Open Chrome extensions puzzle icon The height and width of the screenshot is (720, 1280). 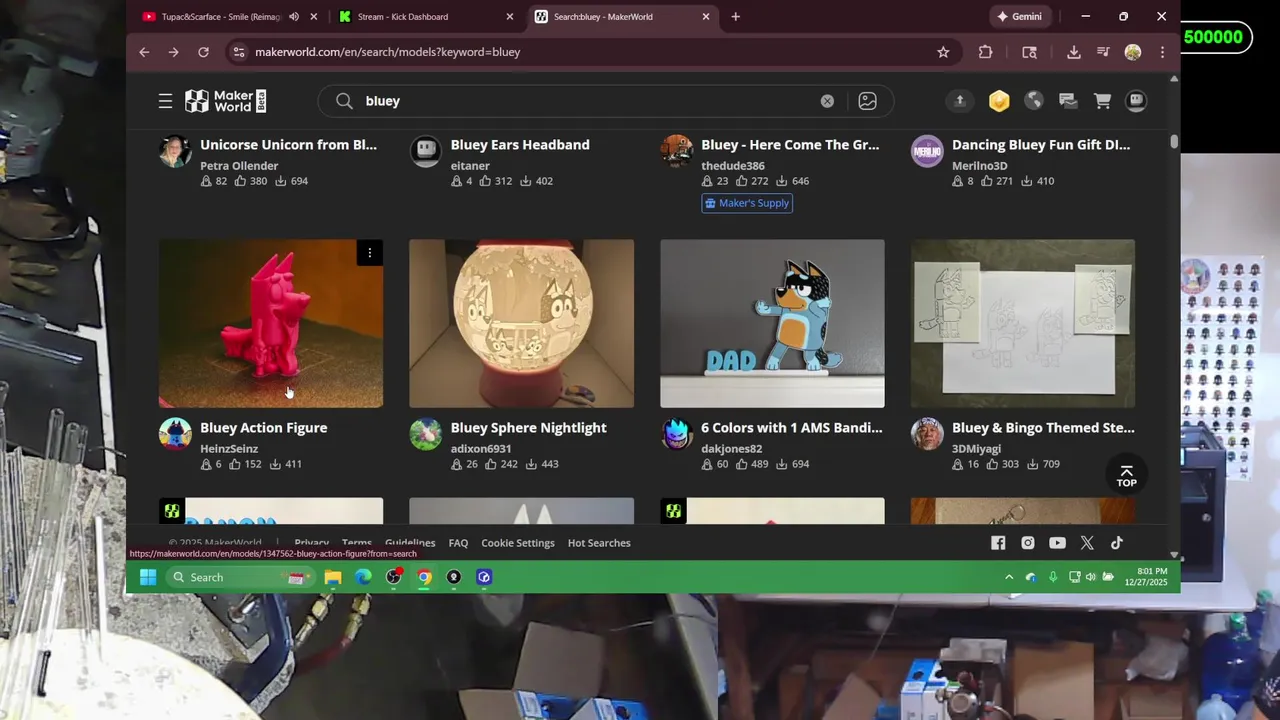coord(985,52)
